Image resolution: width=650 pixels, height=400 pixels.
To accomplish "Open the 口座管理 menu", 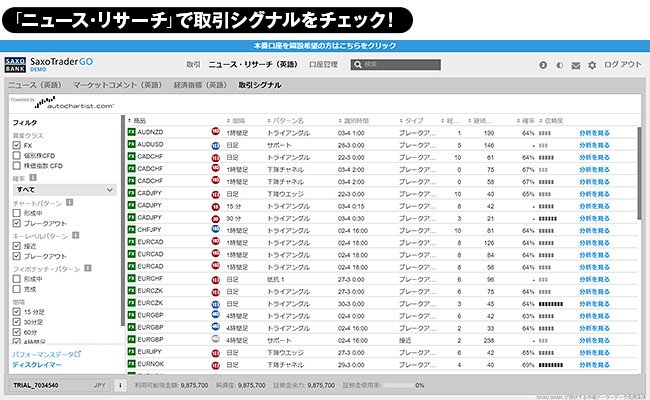I will pos(323,65).
